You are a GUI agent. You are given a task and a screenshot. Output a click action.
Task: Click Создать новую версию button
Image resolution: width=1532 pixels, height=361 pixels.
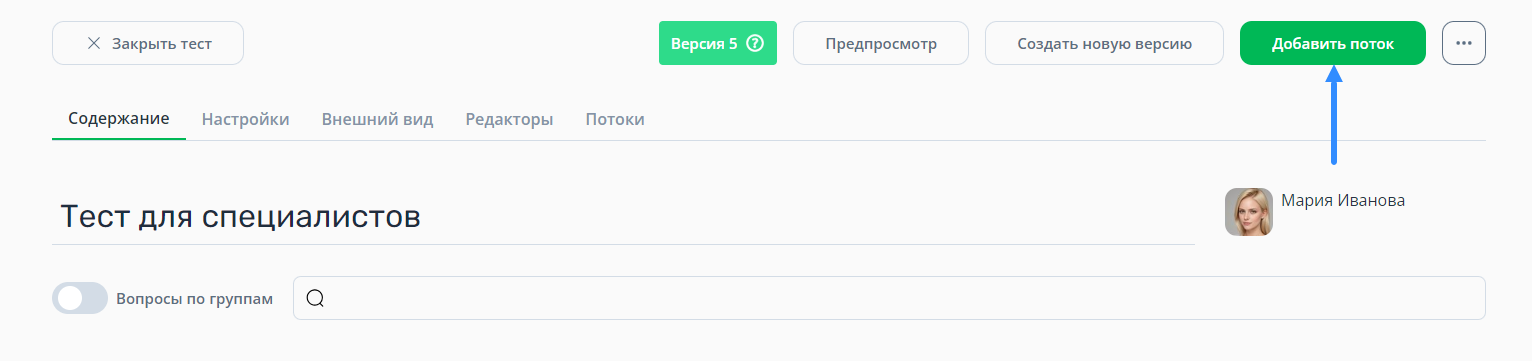(x=1105, y=43)
